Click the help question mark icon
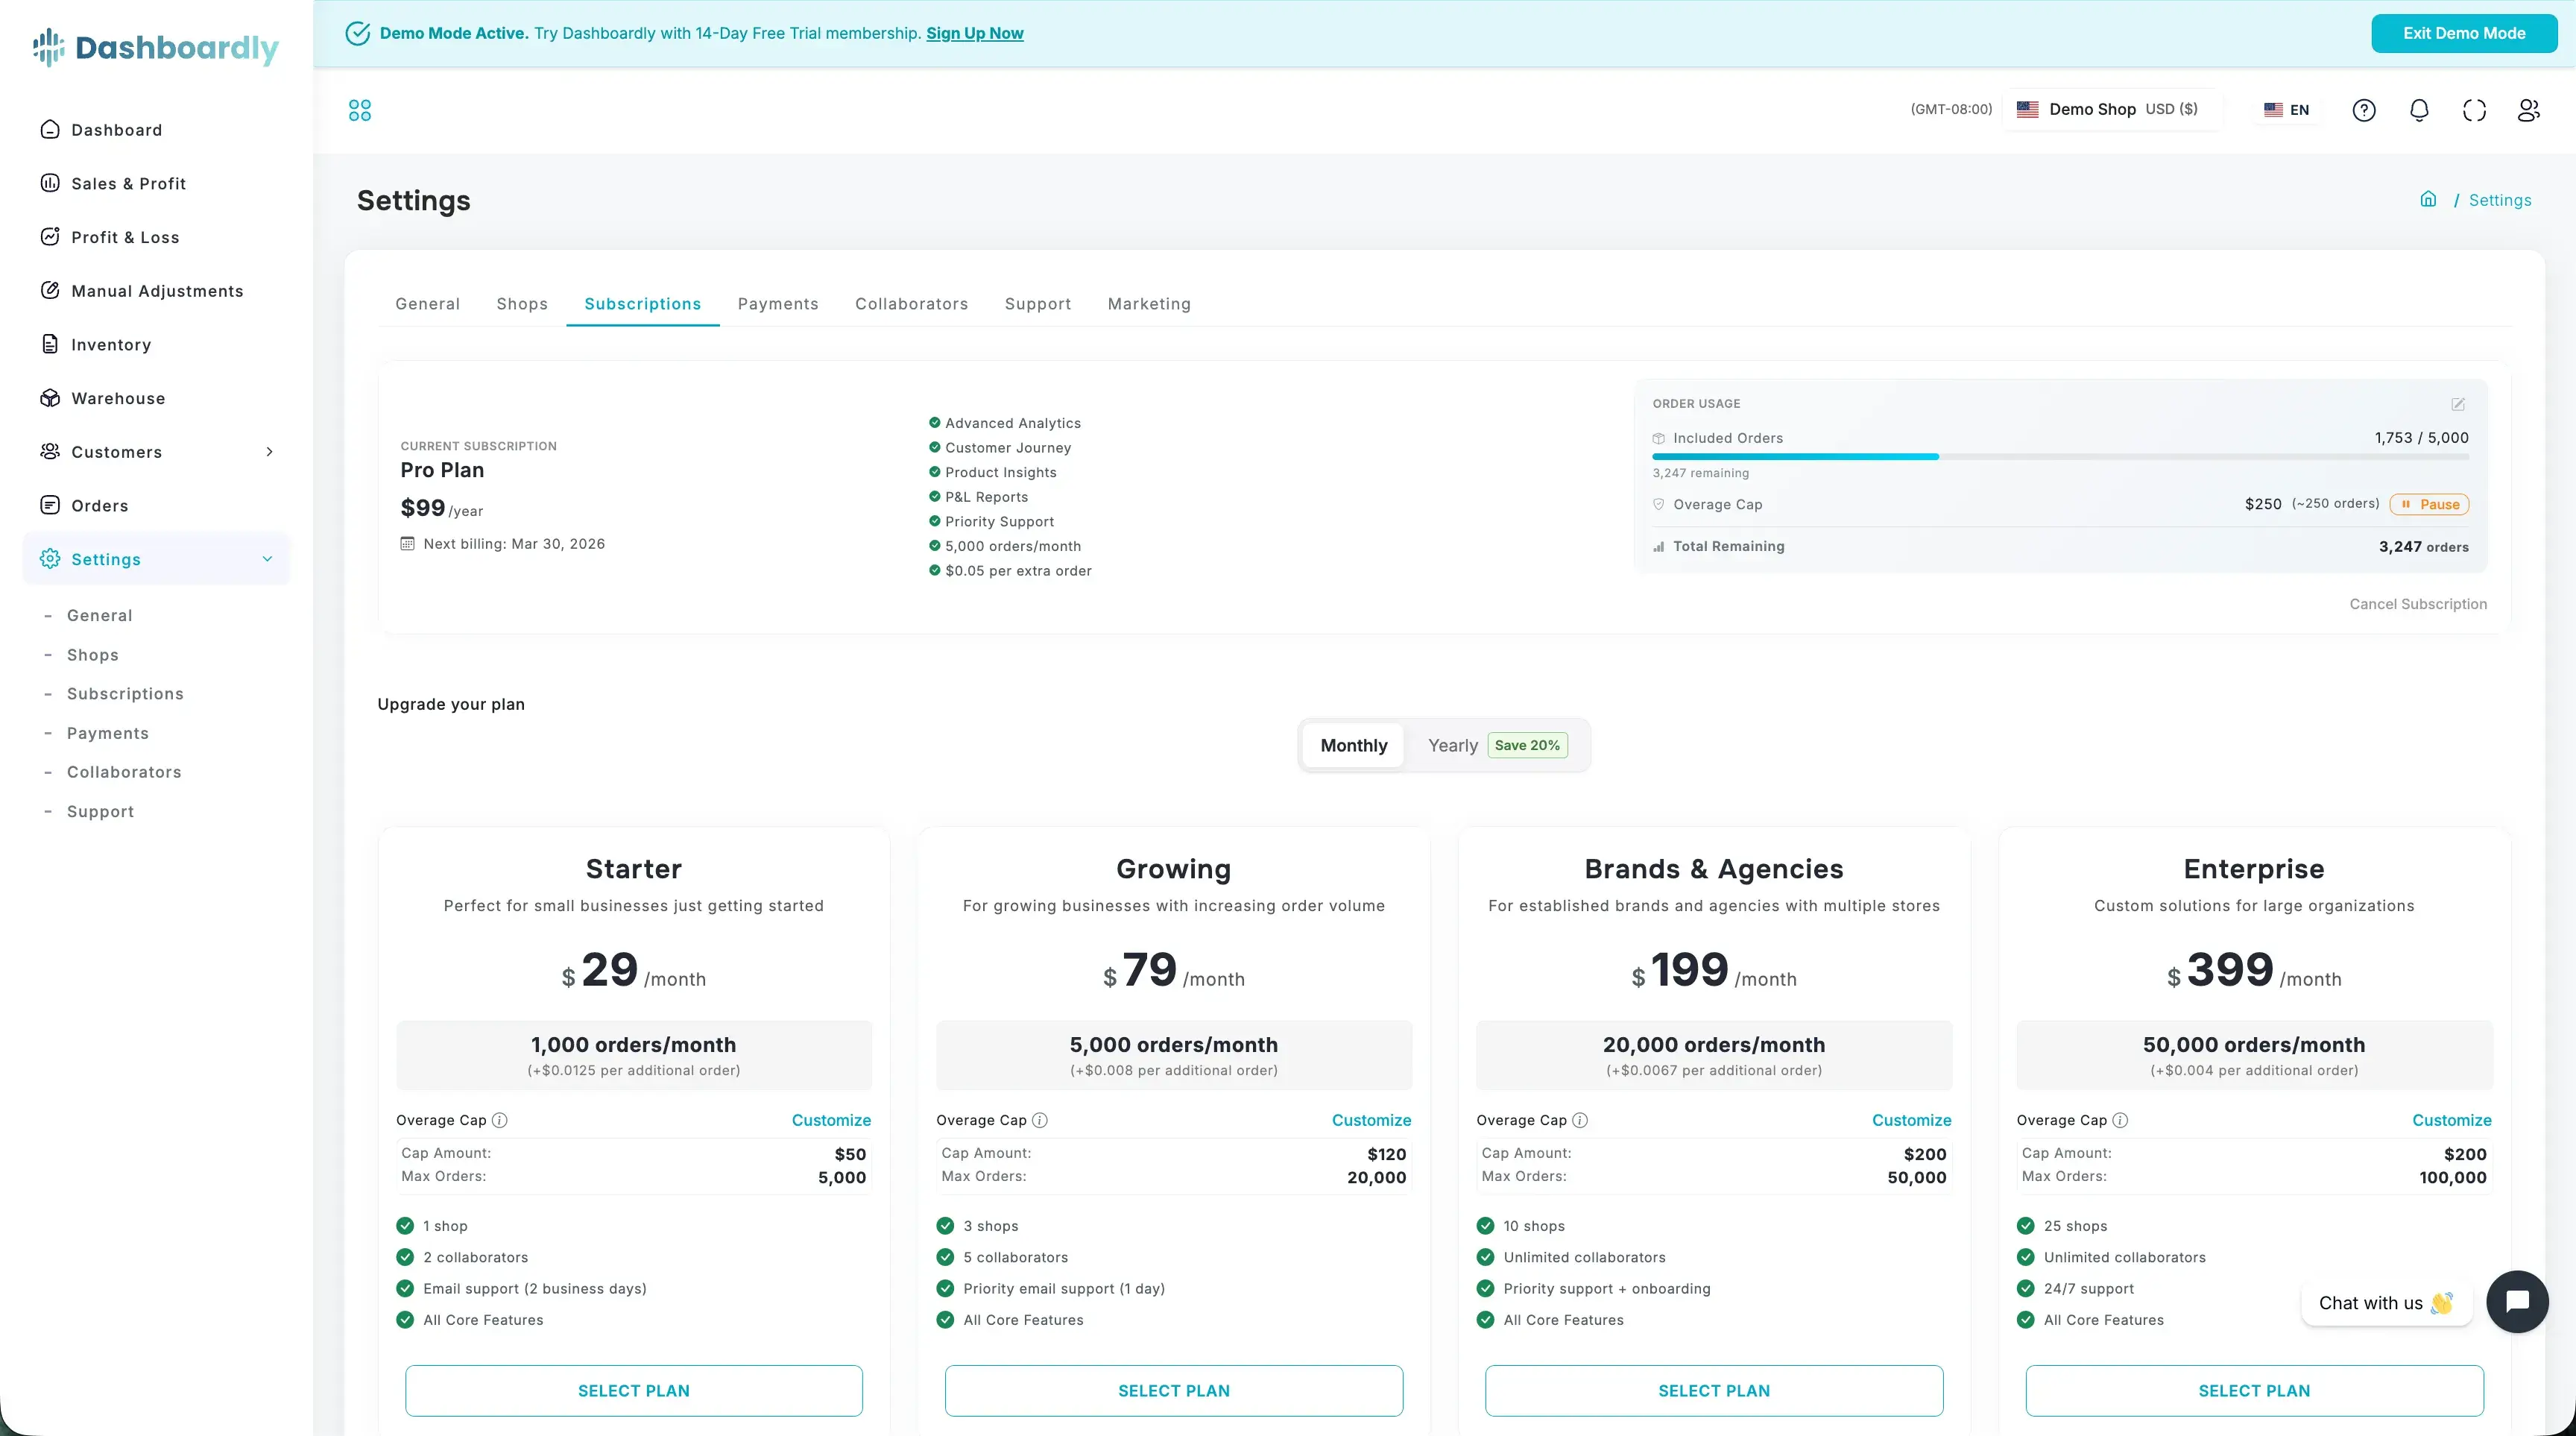Image resolution: width=2576 pixels, height=1436 pixels. click(2364, 110)
